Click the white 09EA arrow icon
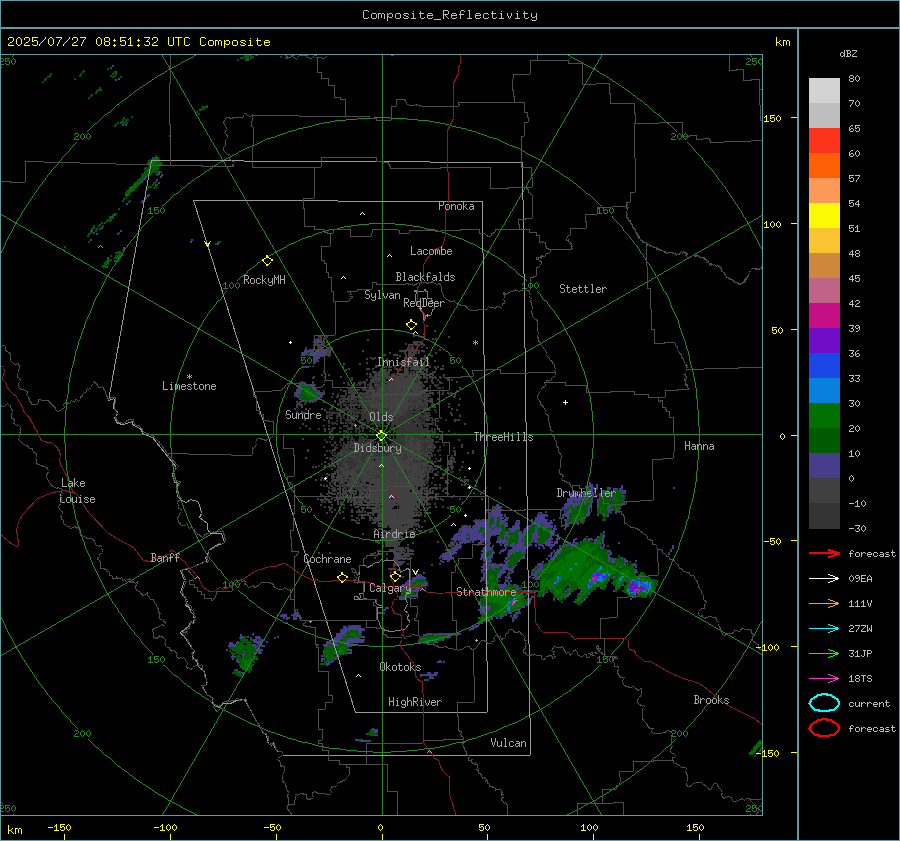The width and height of the screenshot is (900, 841). tap(824, 578)
